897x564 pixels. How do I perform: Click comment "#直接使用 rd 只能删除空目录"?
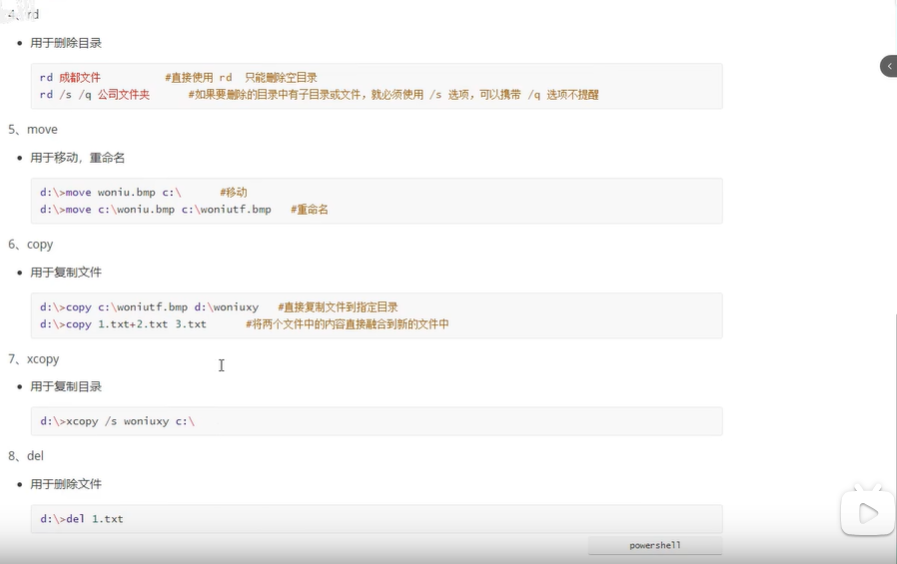[x=241, y=77]
